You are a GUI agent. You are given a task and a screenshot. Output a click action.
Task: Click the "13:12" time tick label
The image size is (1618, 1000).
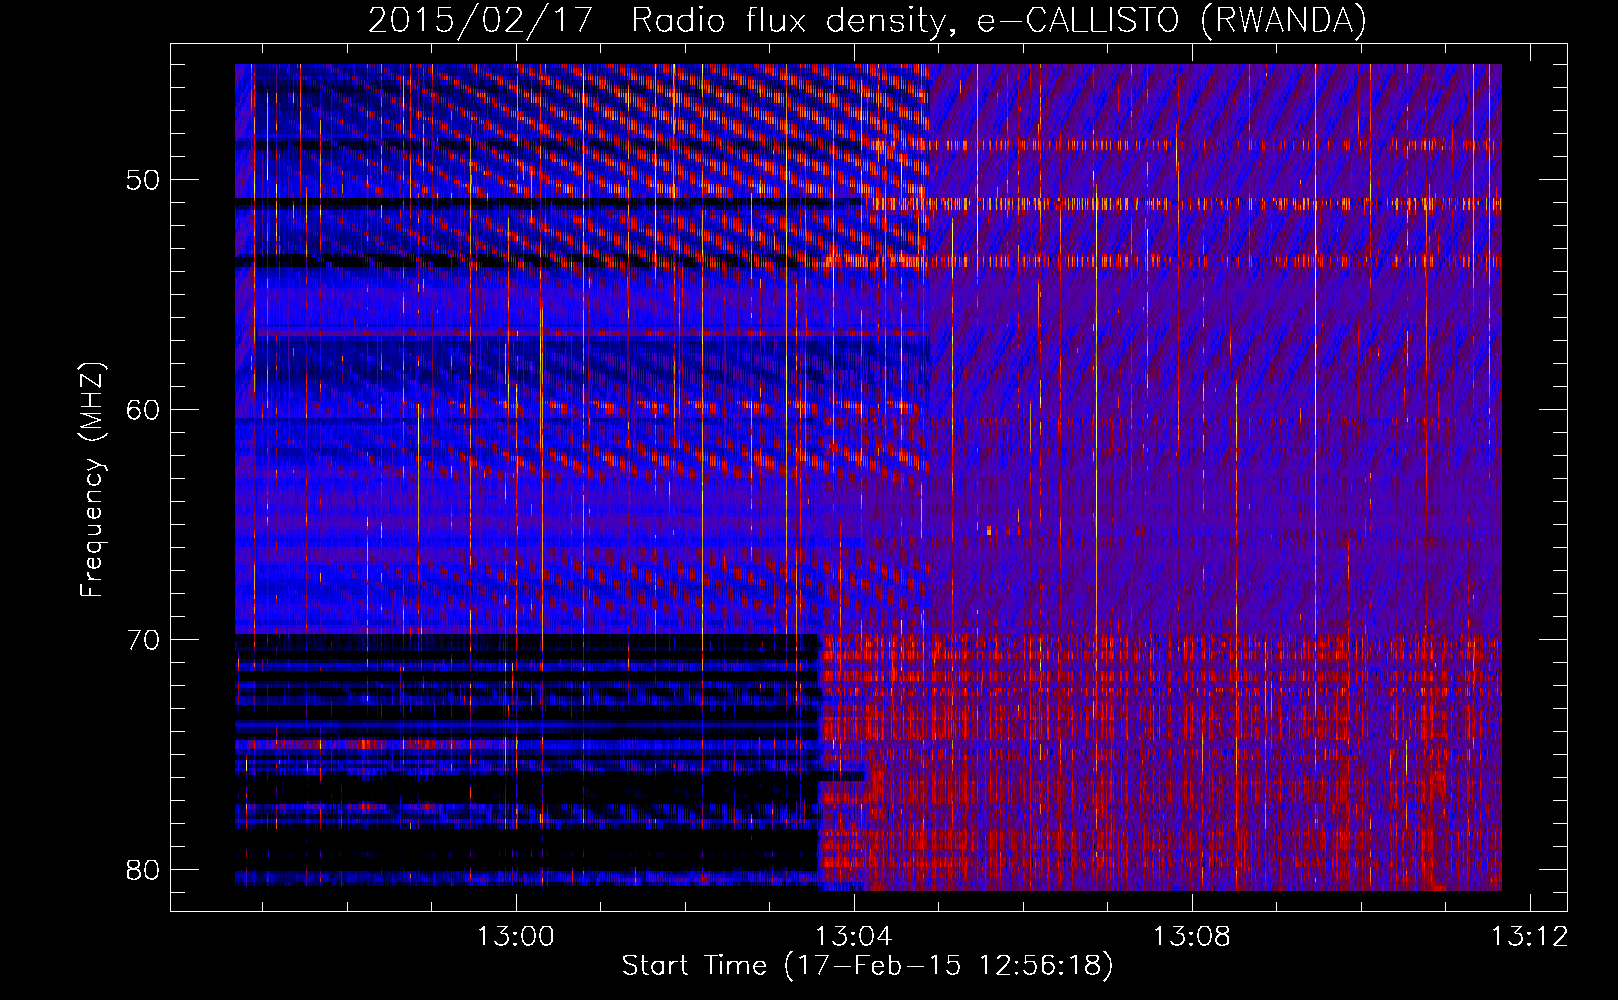tap(1530, 937)
